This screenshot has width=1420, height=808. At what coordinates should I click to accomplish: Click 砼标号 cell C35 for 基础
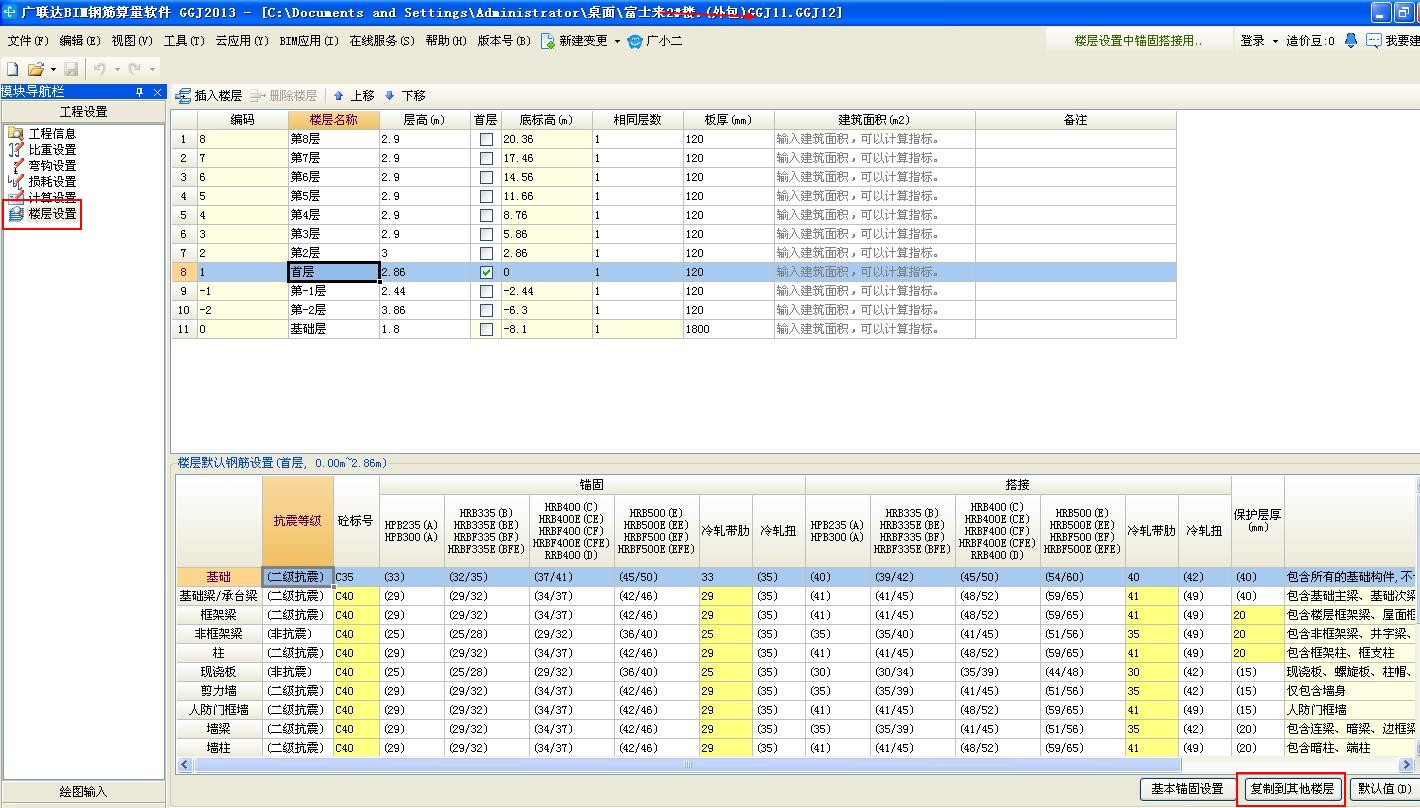point(356,577)
